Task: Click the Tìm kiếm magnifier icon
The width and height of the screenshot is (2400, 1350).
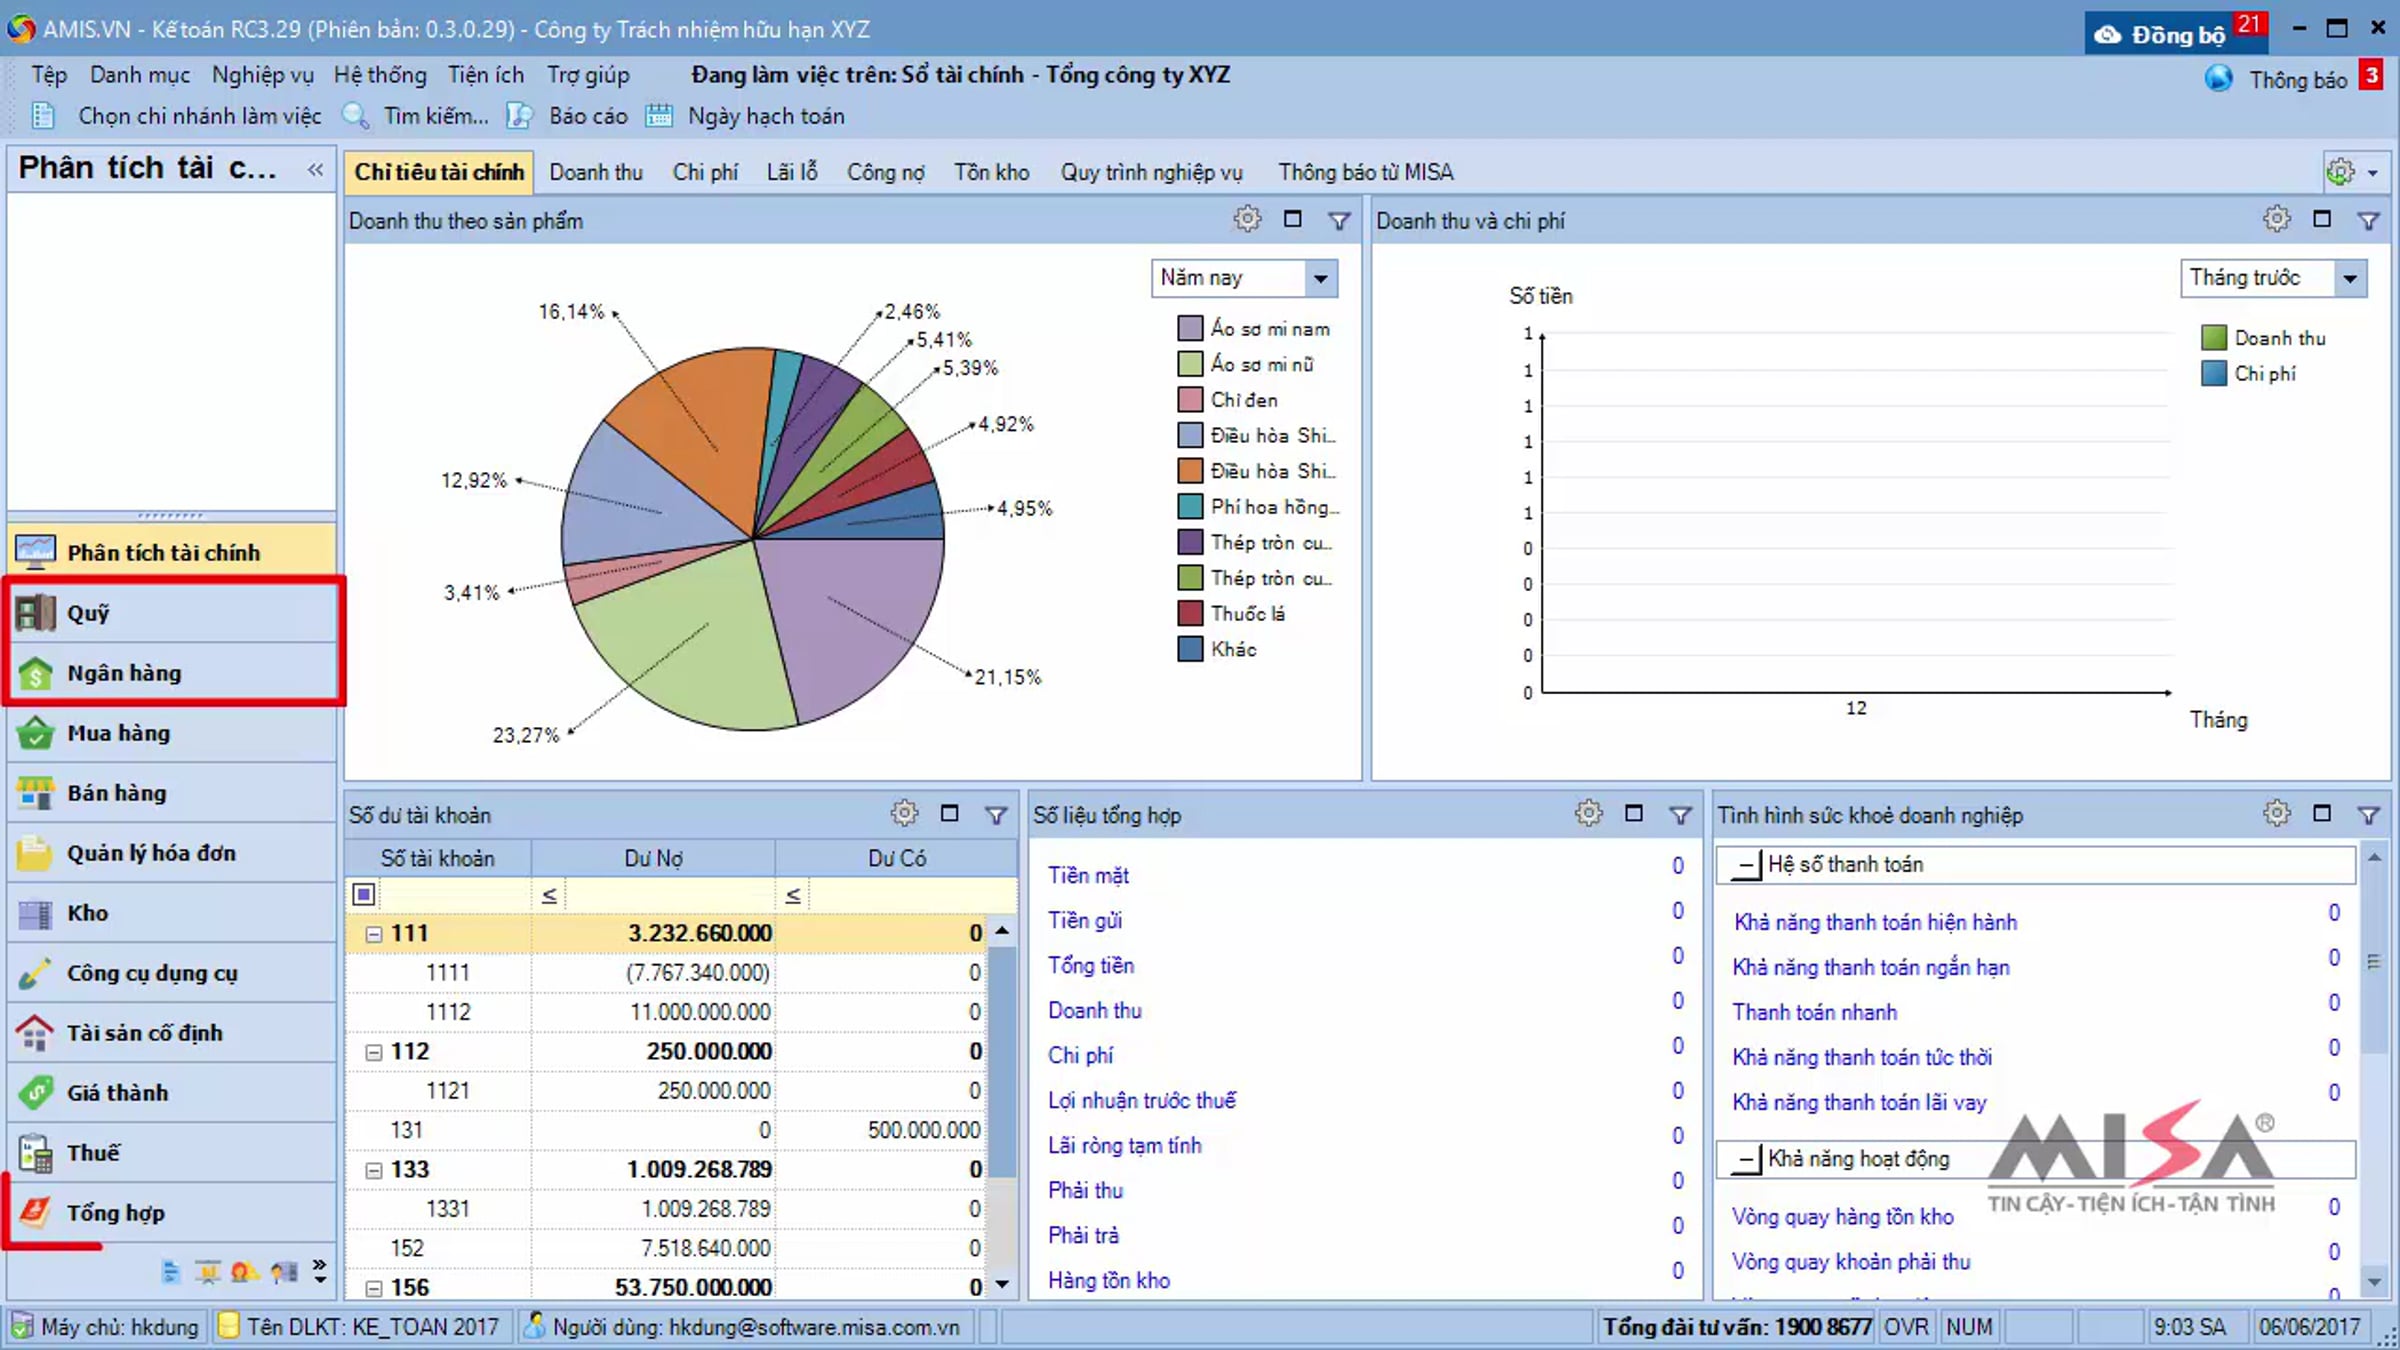Action: (x=356, y=116)
